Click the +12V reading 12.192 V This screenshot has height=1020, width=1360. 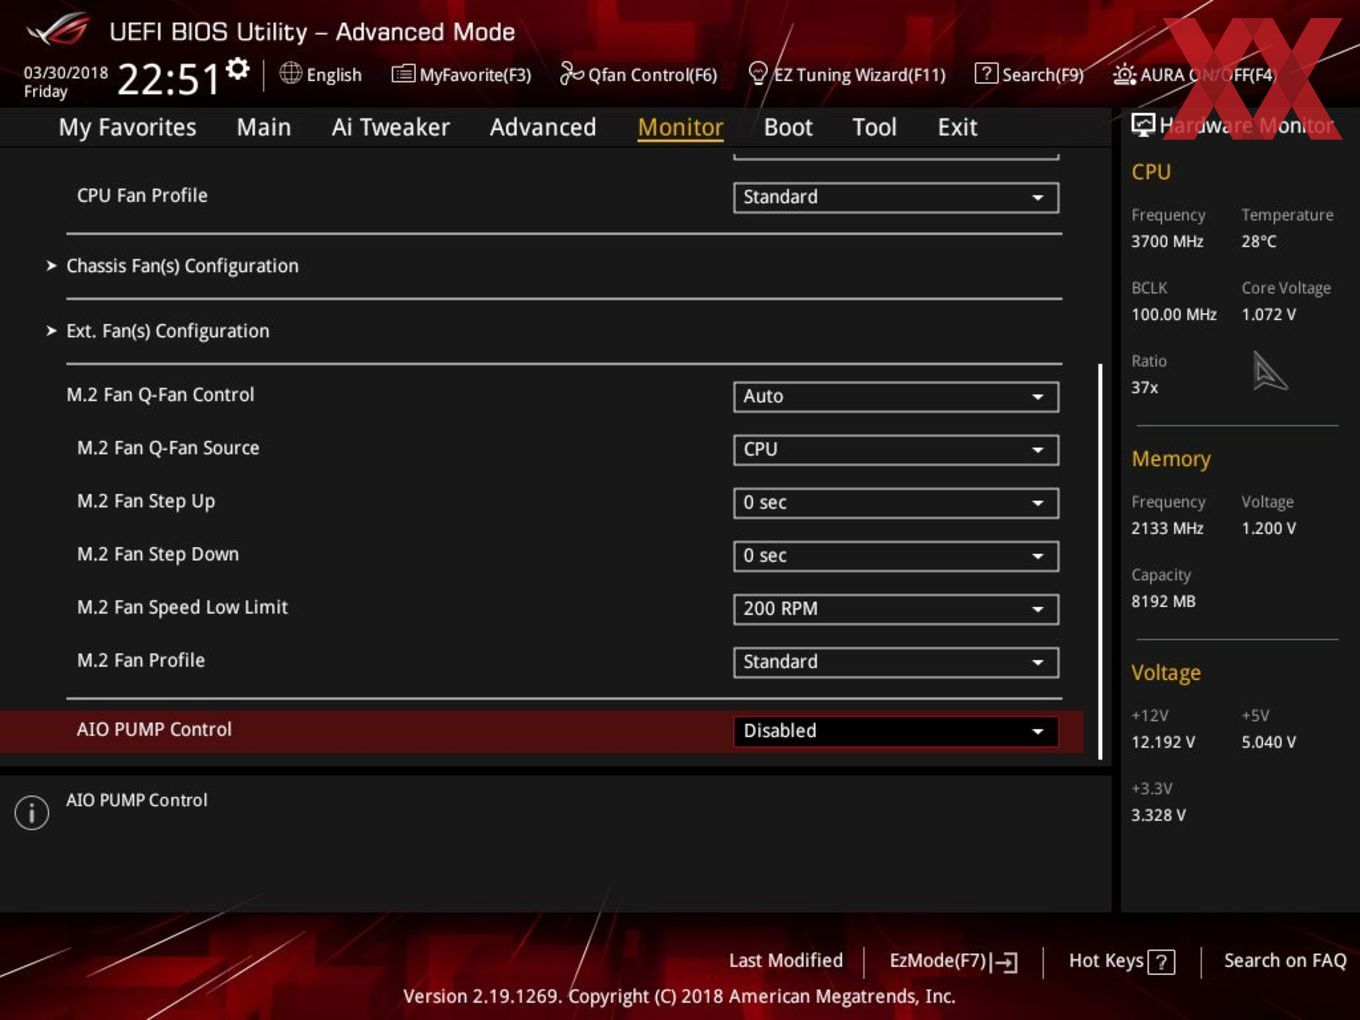[1163, 742]
